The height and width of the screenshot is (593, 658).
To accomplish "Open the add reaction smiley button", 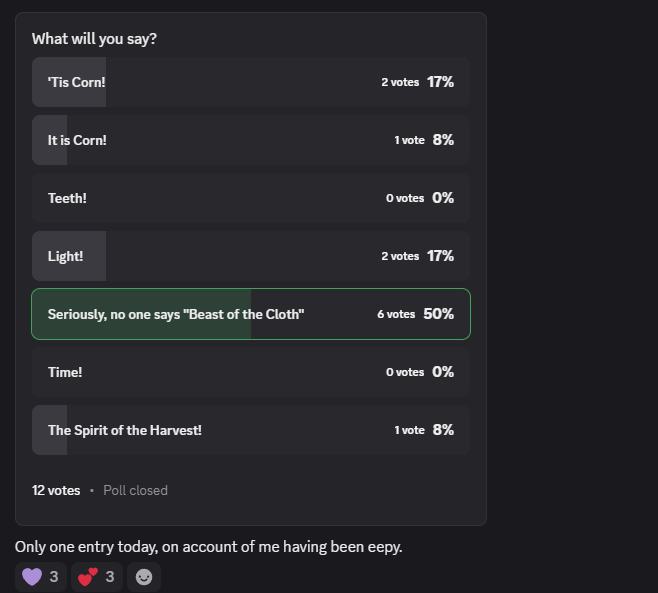I will coord(144,577).
